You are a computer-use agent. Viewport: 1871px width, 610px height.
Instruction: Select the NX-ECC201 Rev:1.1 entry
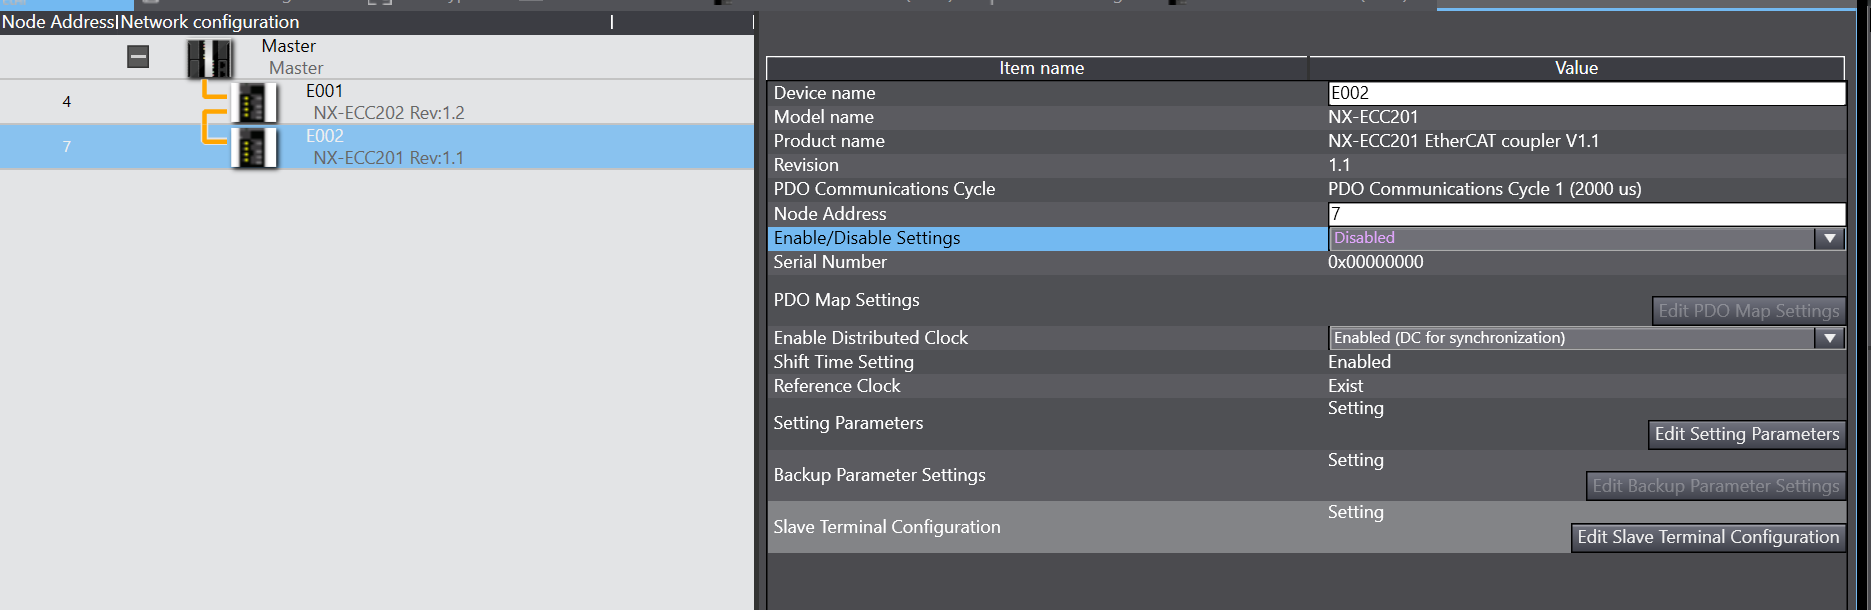point(388,158)
